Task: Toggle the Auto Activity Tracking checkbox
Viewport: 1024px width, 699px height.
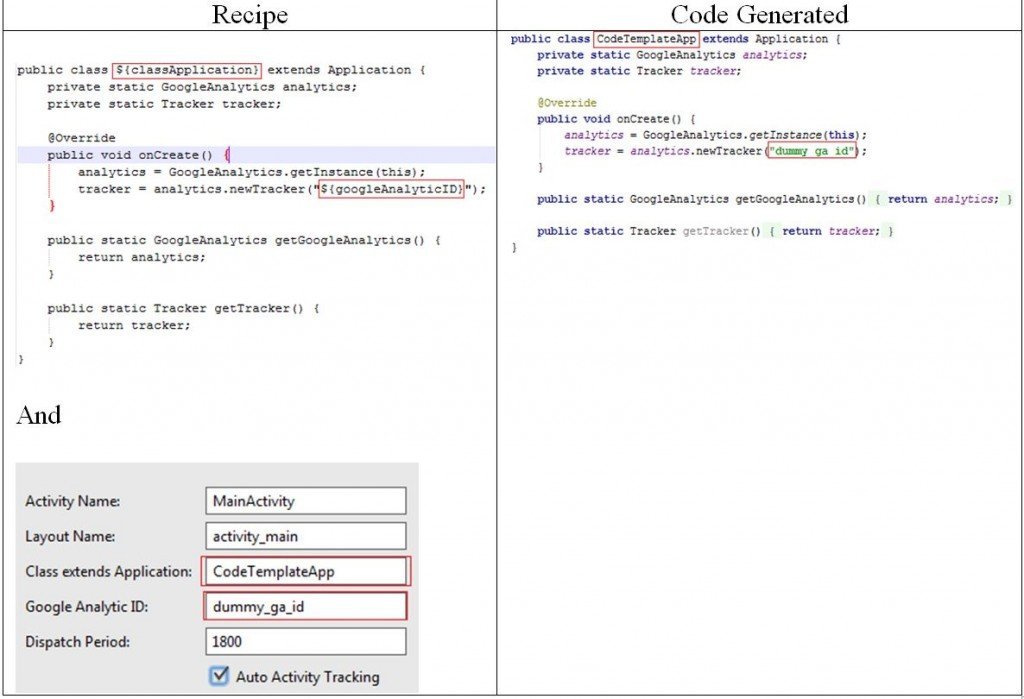Action: (x=219, y=677)
